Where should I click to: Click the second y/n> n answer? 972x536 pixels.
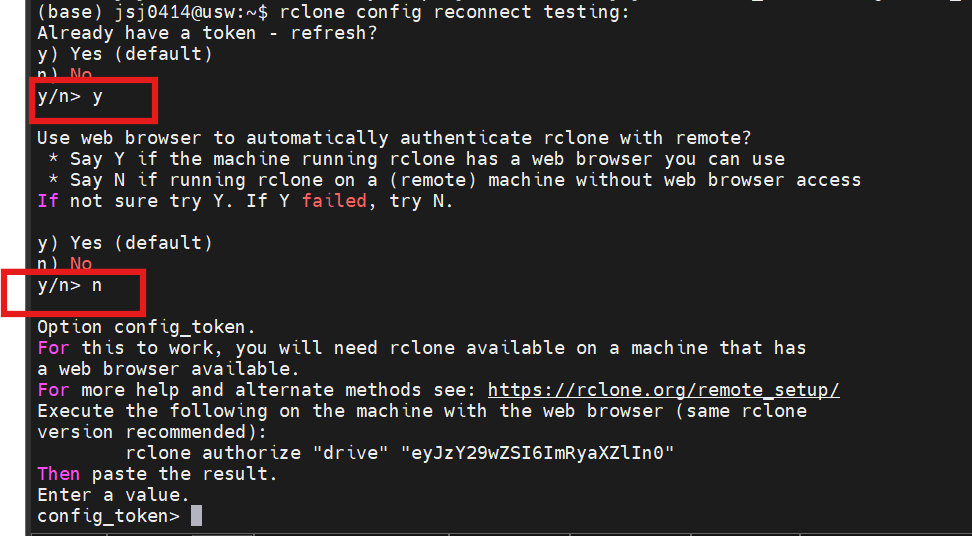[70, 286]
